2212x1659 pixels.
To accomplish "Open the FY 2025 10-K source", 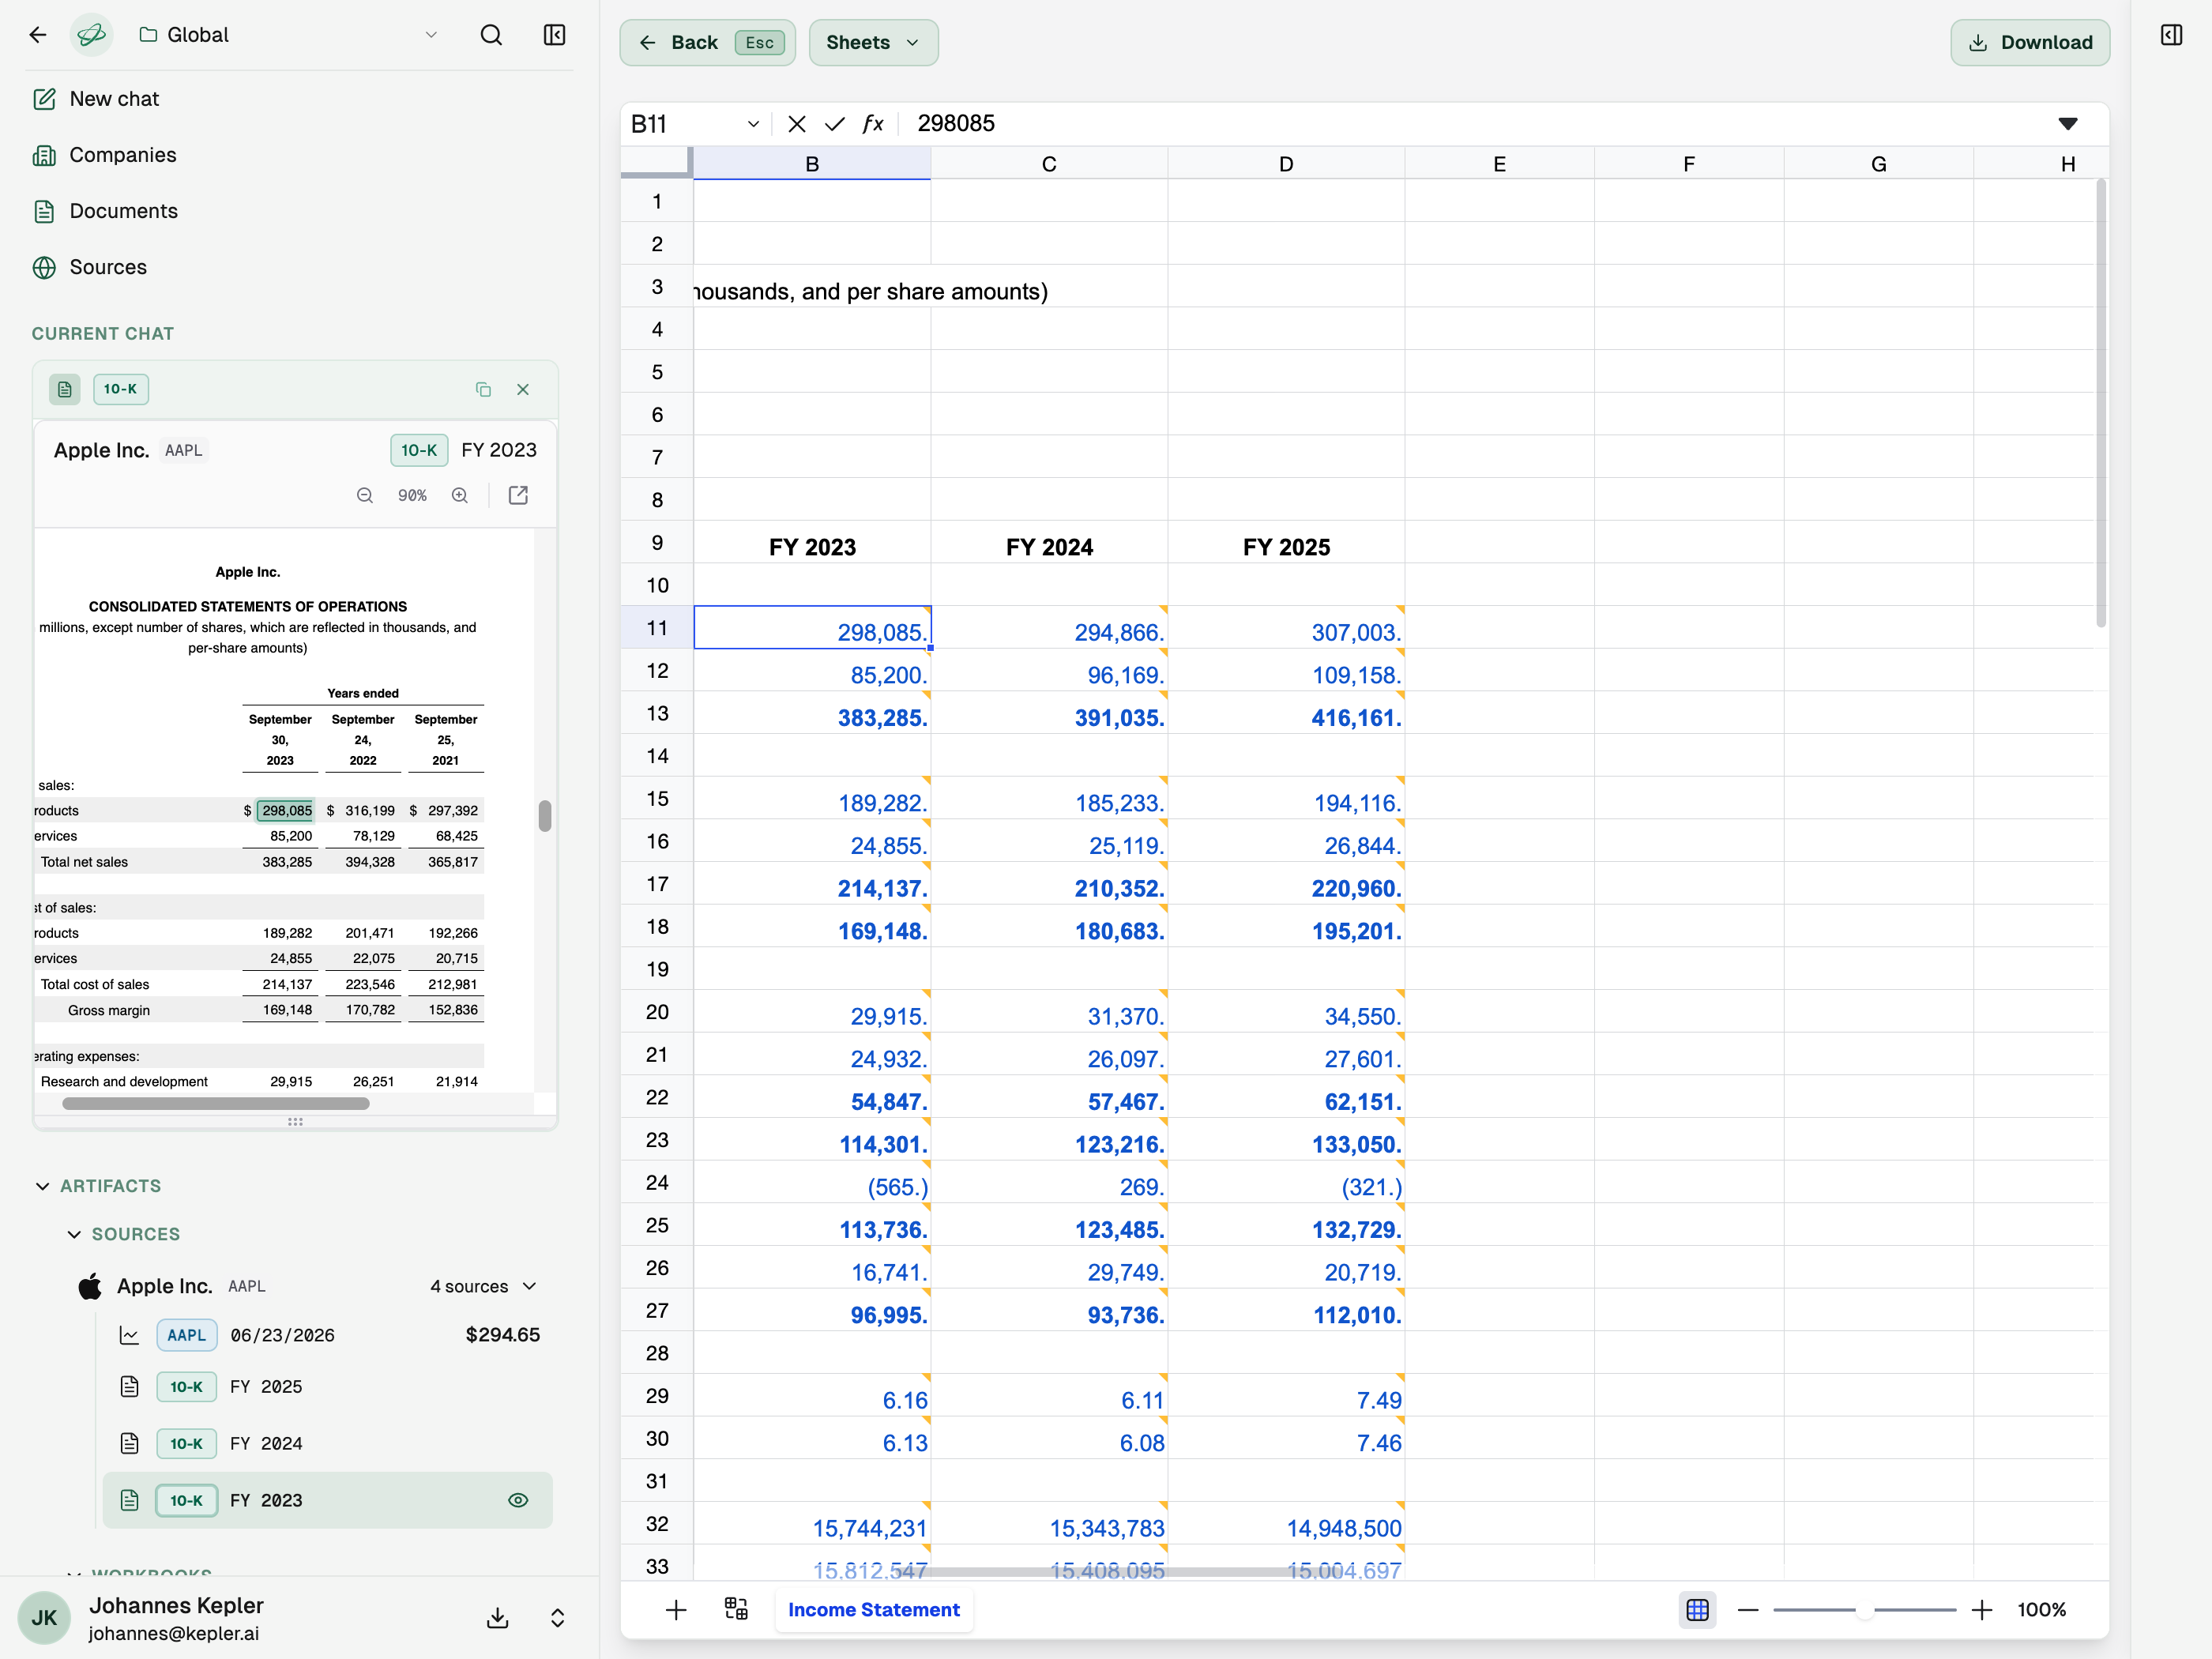I will (328, 1387).
